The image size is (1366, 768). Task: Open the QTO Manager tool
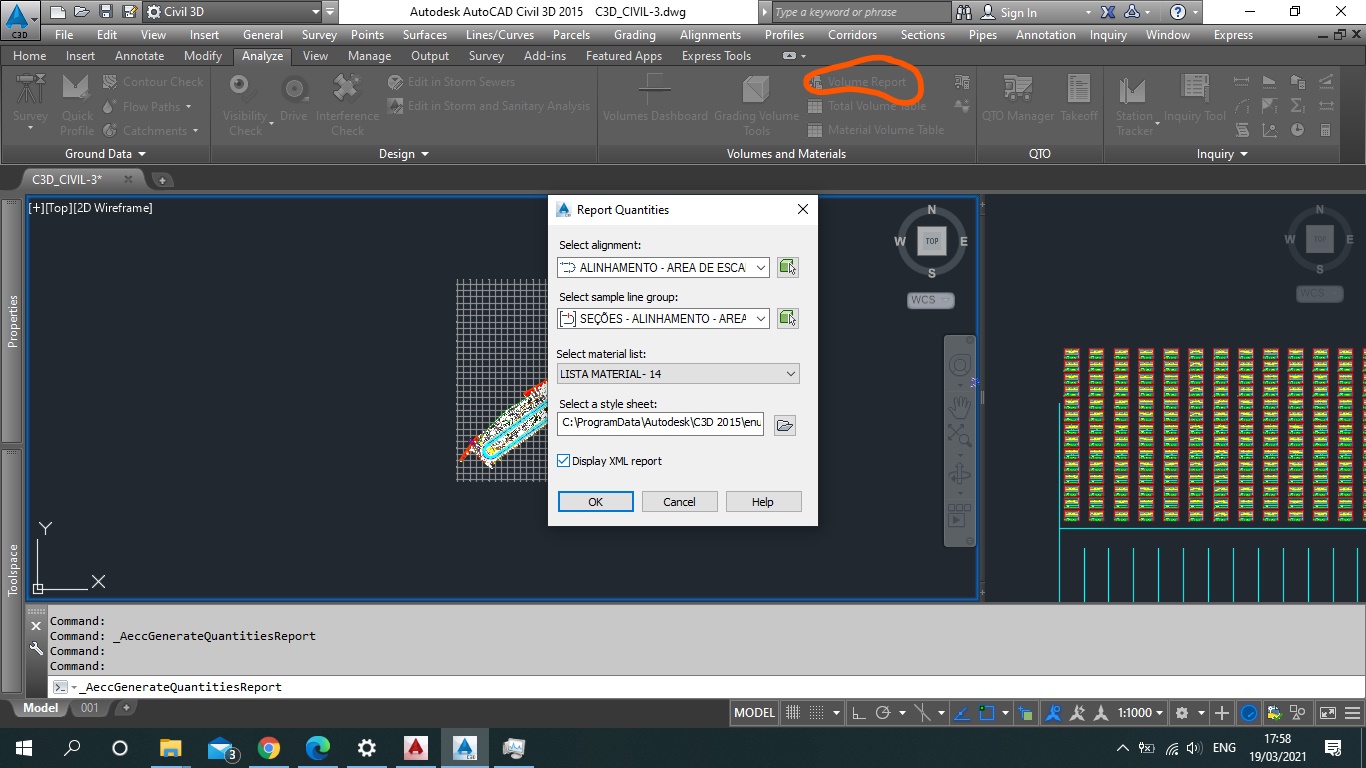pyautogui.click(x=1016, y=100)
